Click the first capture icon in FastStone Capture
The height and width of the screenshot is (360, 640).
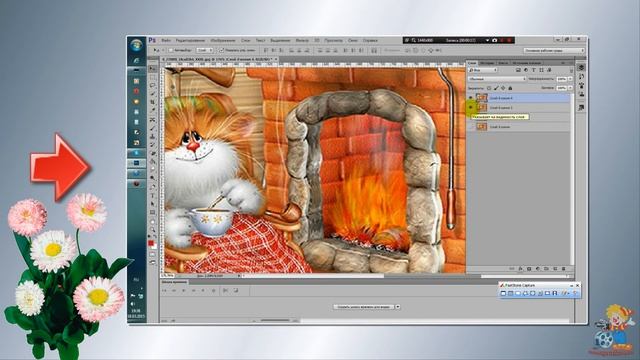pyautogui.click(x=503, y=293)
